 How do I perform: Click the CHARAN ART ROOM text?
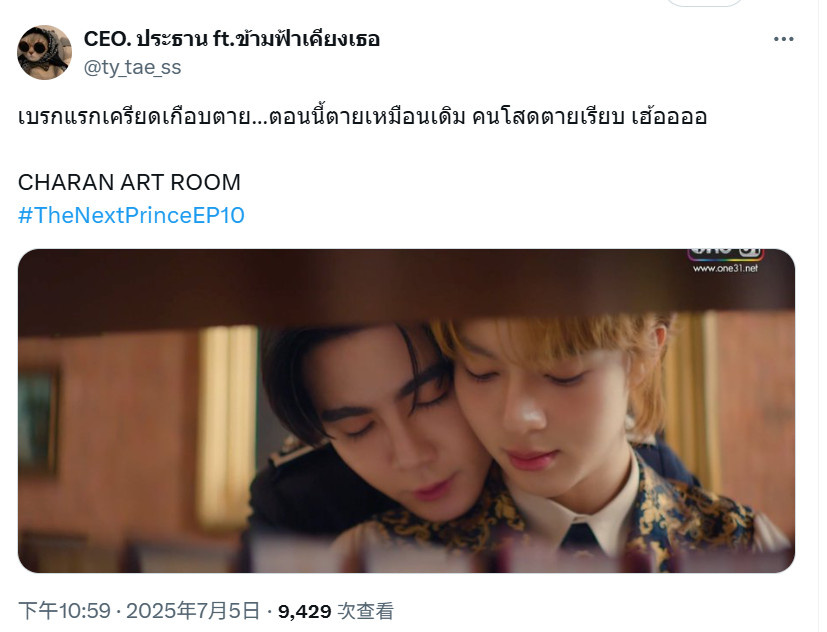pos(129,183)
